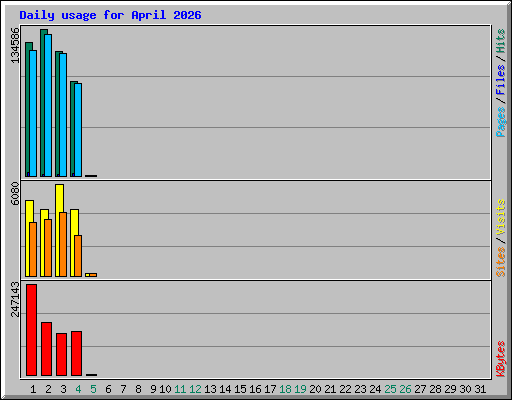This screenshot has width=512, height=400.
Task: Click the red KBytes legend label
Action: (501, 359)
